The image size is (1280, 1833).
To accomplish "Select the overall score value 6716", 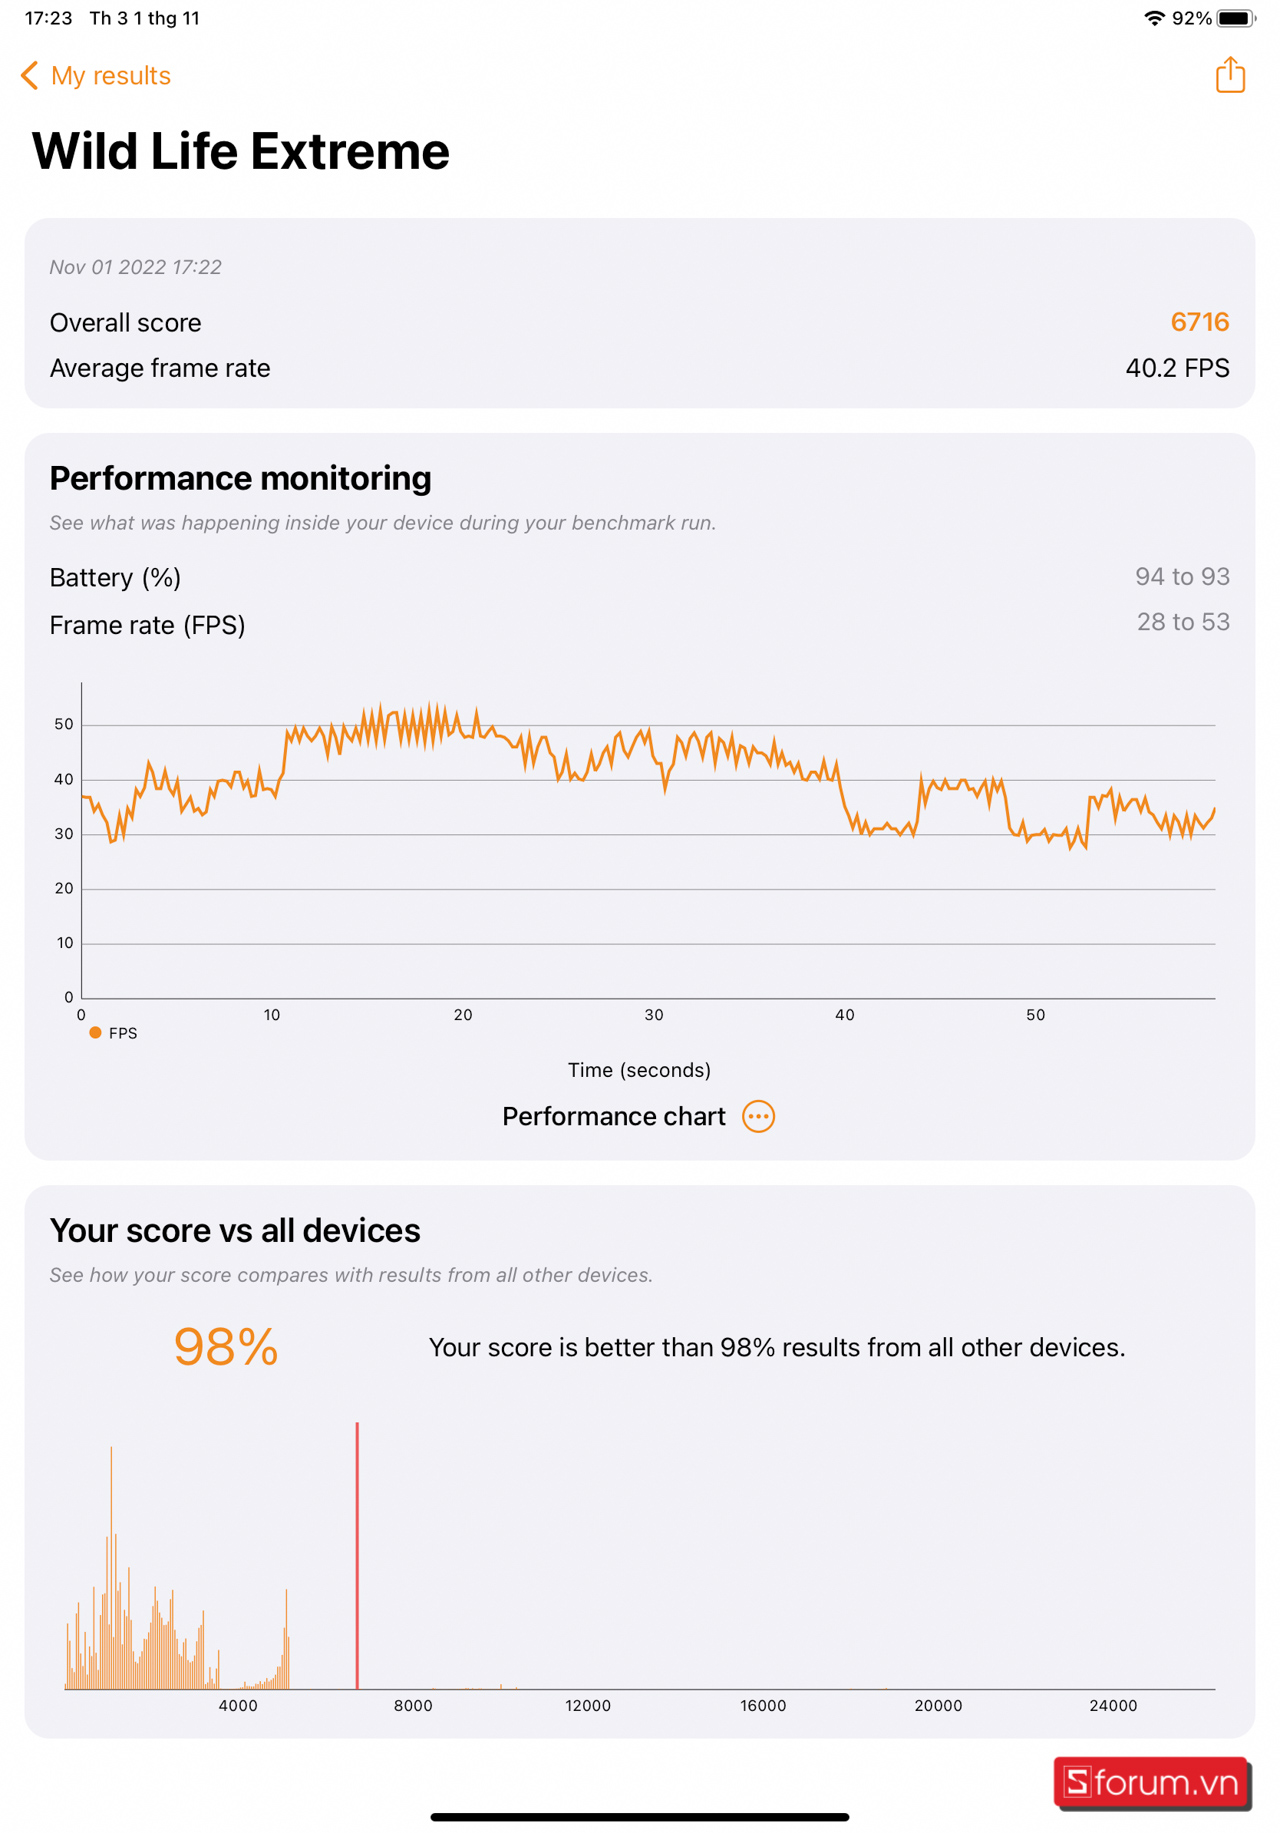I will coord(1199,322).
